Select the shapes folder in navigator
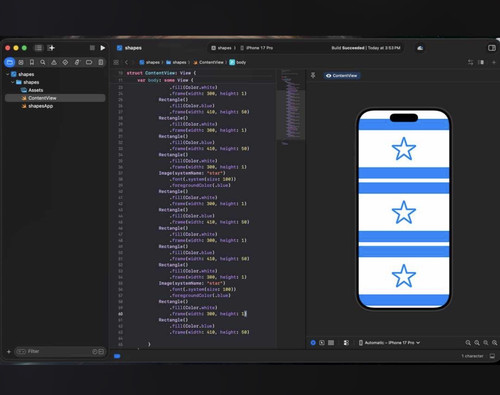 (x=28, y=82)
